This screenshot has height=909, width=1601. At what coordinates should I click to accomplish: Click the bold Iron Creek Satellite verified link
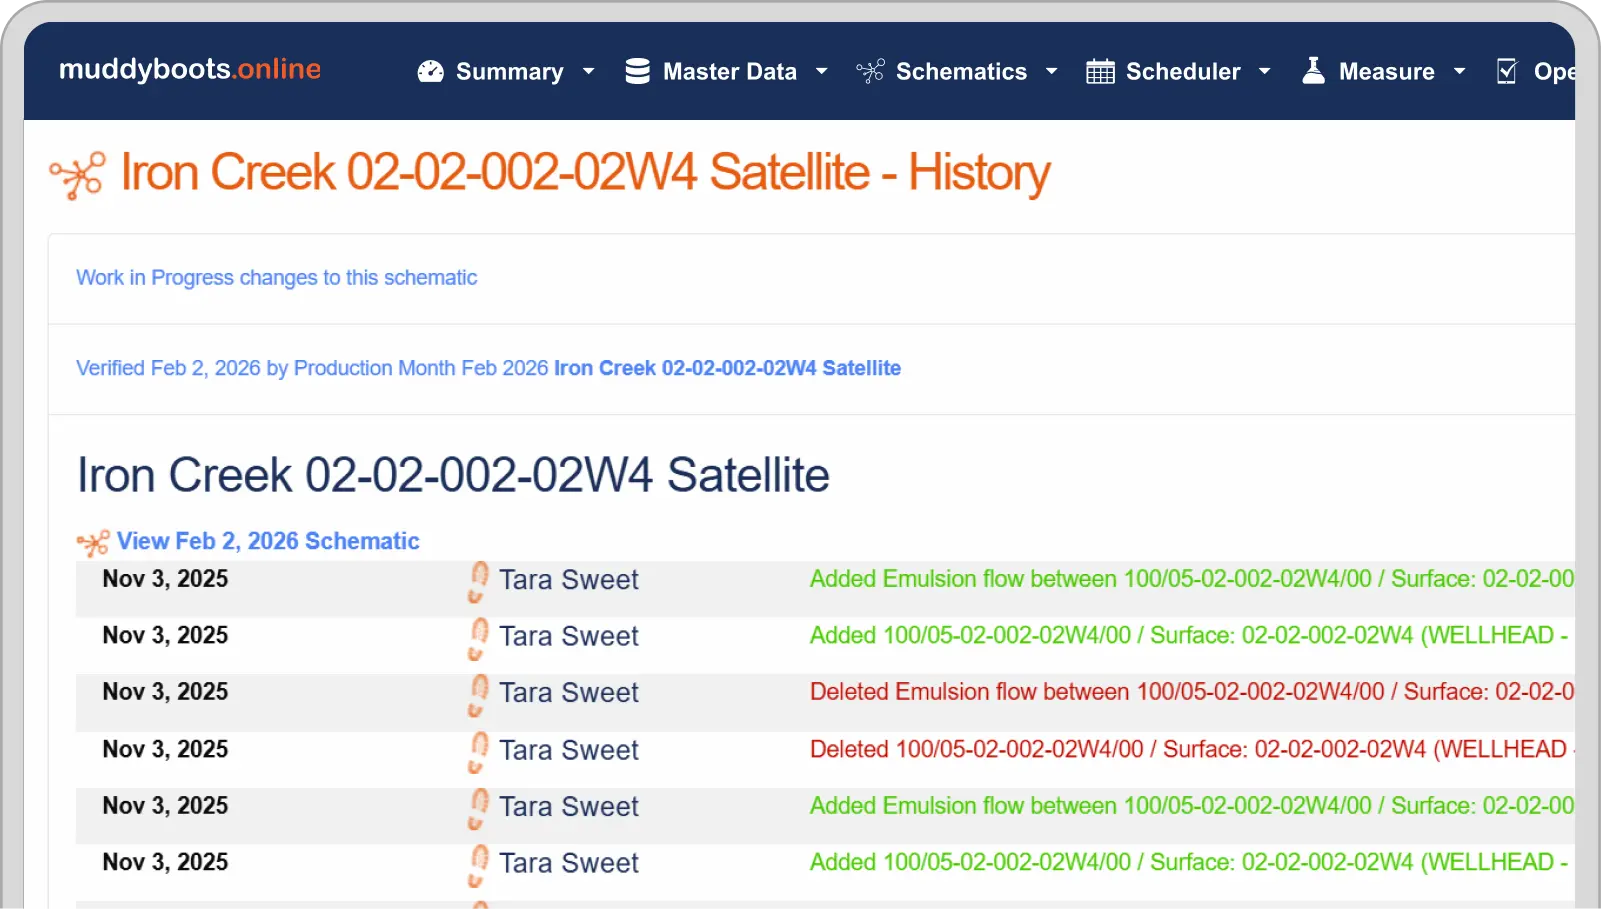[727, 368]
